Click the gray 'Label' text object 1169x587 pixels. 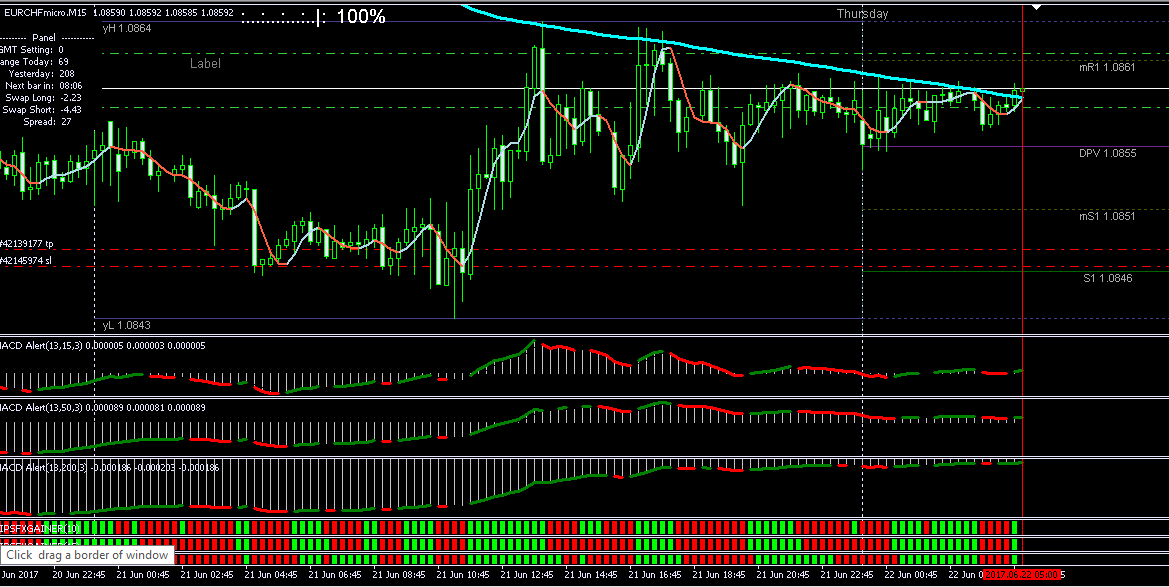[205, 63]
